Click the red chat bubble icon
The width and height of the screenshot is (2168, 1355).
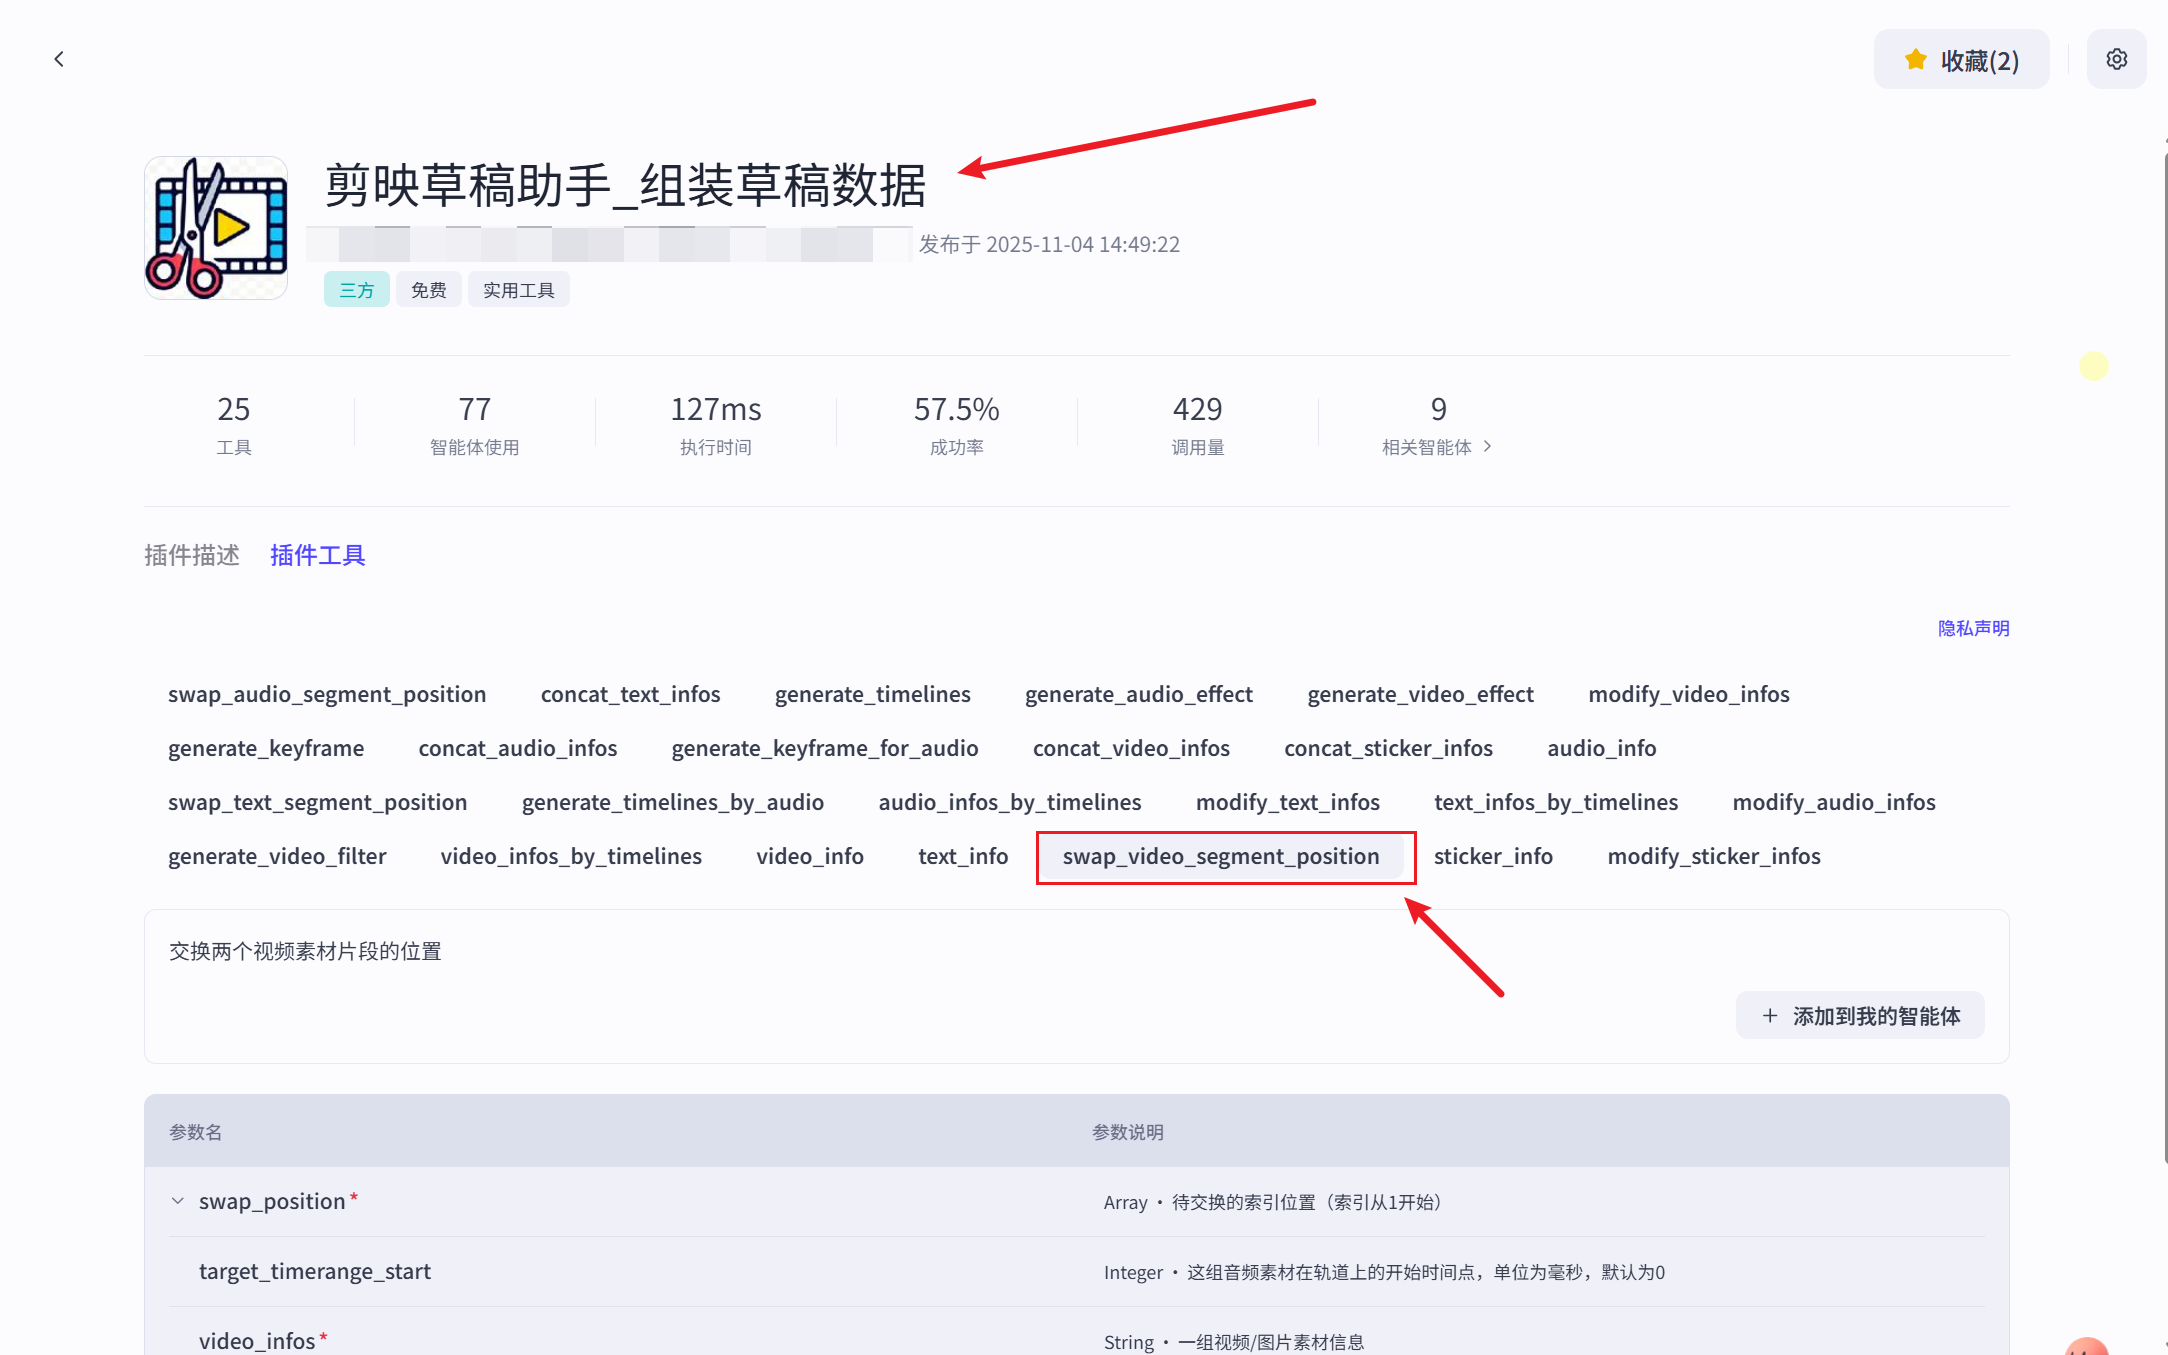tap(2086, 1345)
